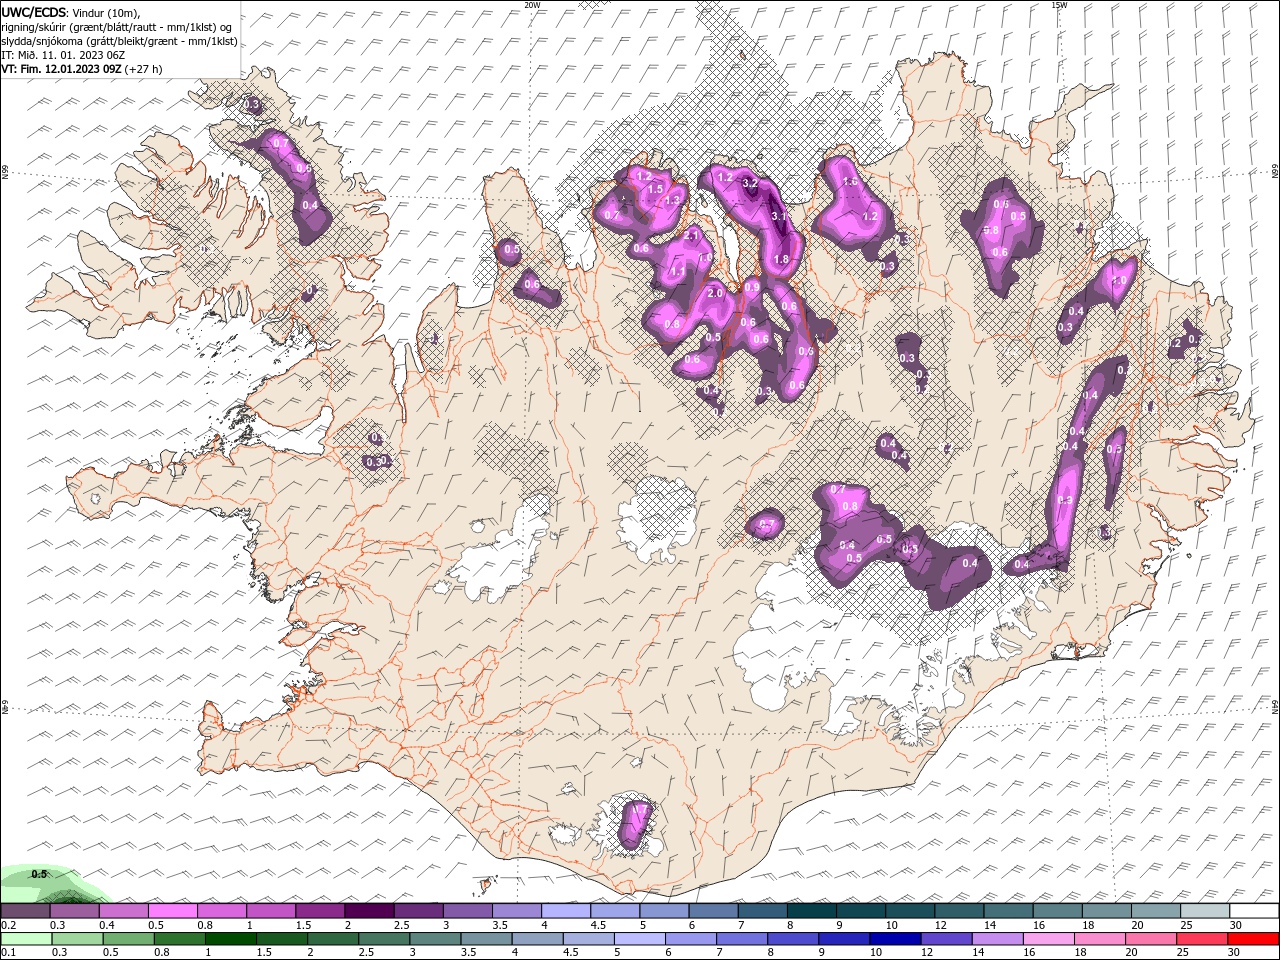Click the 3.1 snowfall value on the map

click(x=780, y=216)
